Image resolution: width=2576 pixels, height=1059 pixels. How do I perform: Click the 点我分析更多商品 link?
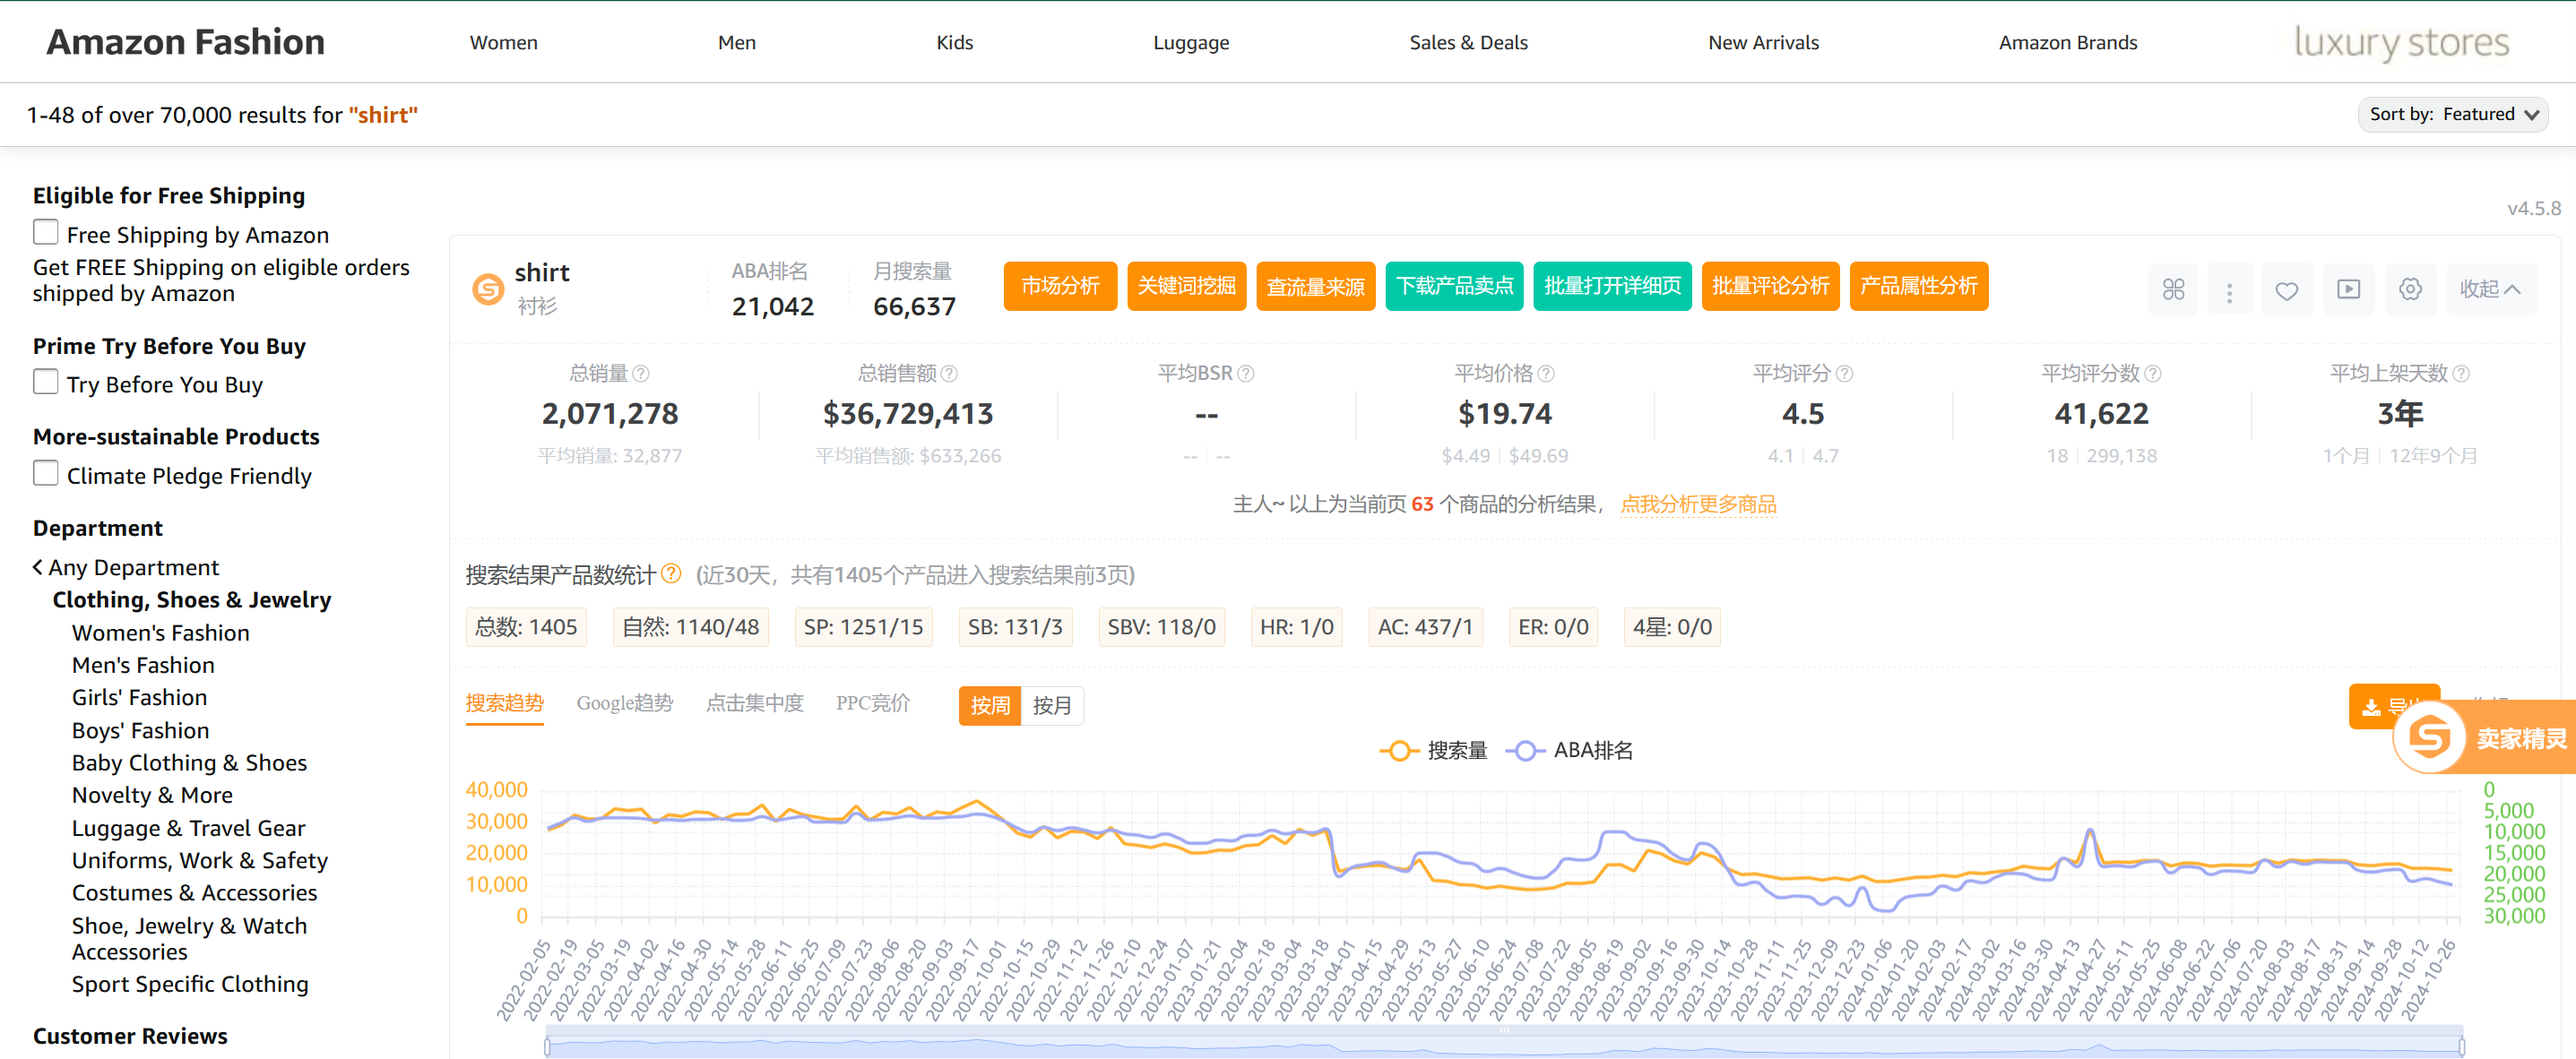point(1697,504)
